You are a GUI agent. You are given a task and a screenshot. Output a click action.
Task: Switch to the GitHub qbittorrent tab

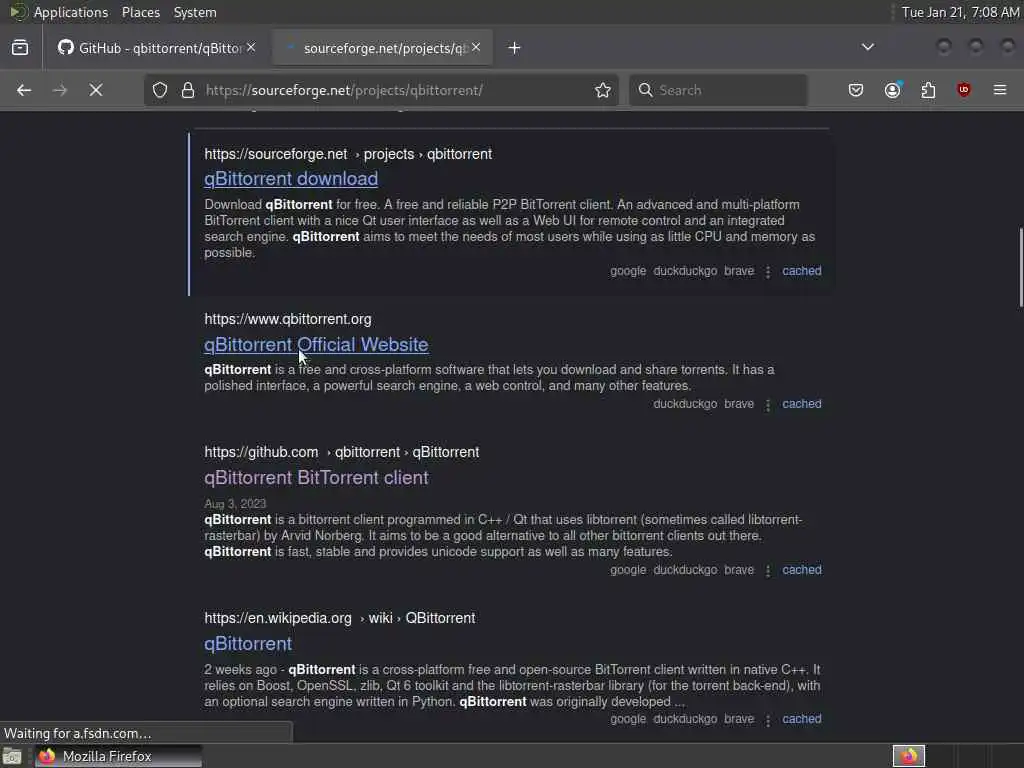pos(157,48)
